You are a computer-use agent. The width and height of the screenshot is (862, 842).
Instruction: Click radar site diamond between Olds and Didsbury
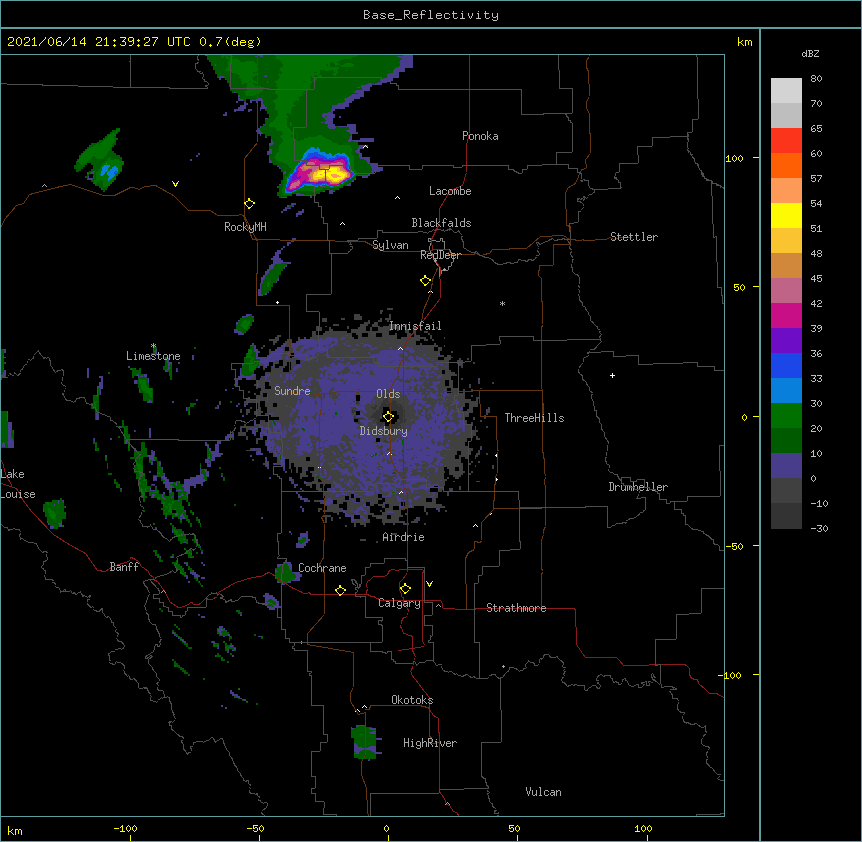click(389, 417)
